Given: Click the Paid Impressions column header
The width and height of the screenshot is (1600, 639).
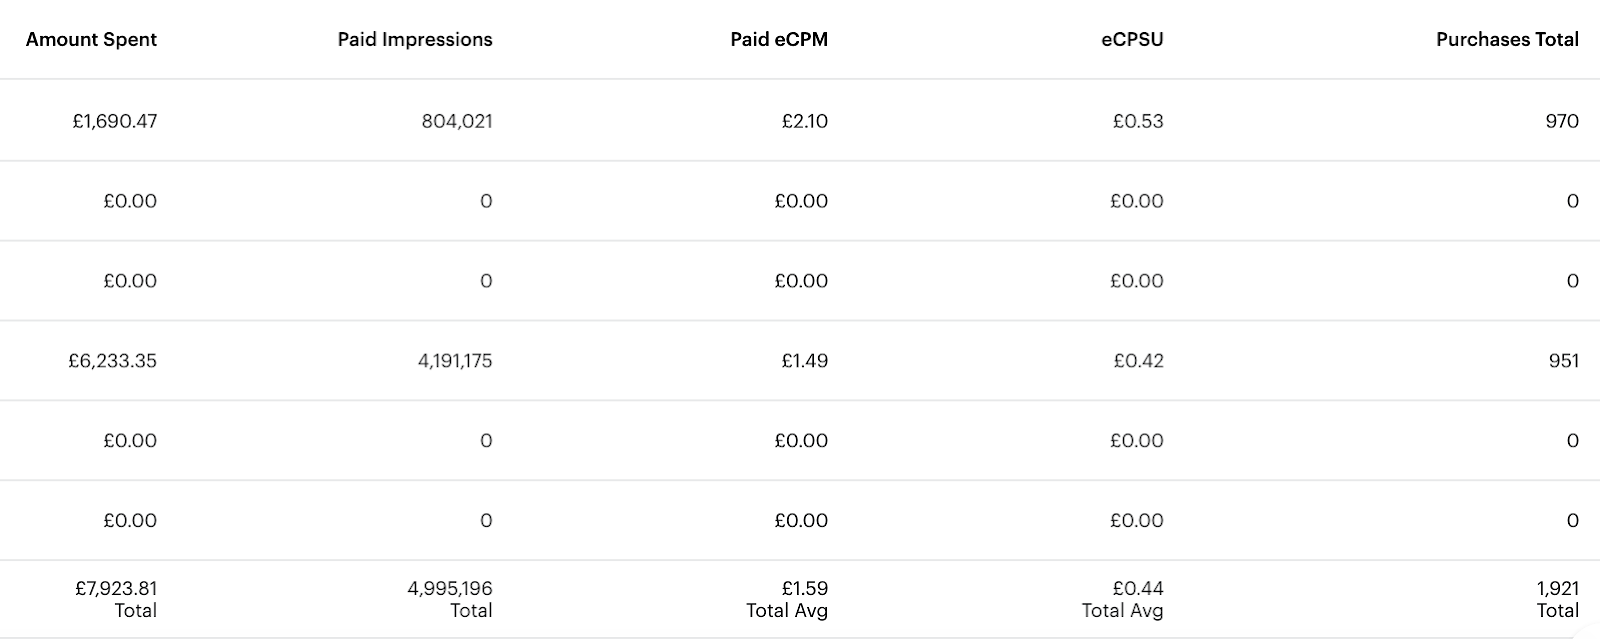Looking at the screenshot, I should click(x=415, y=40).
